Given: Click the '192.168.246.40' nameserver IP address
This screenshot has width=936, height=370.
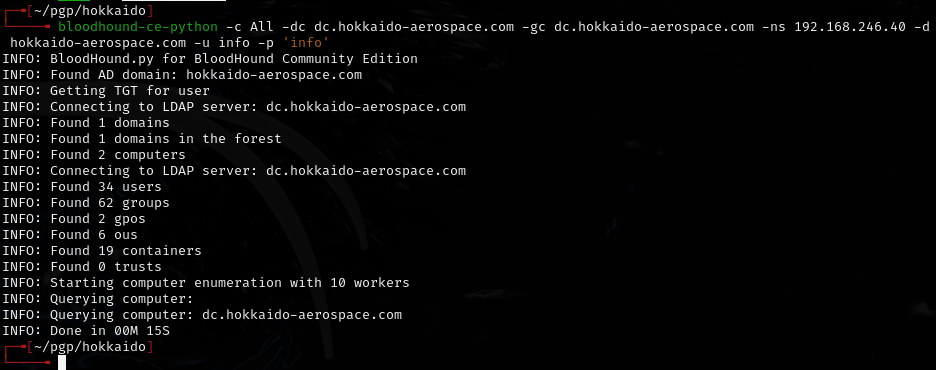Looking at the screenshot, I should (849, 27).
